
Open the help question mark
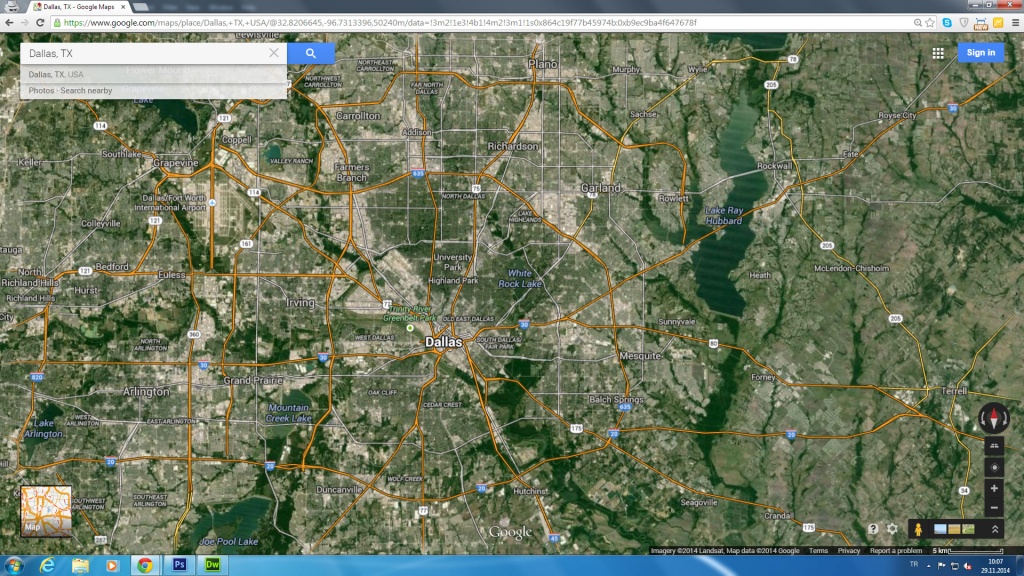[873, 529]
